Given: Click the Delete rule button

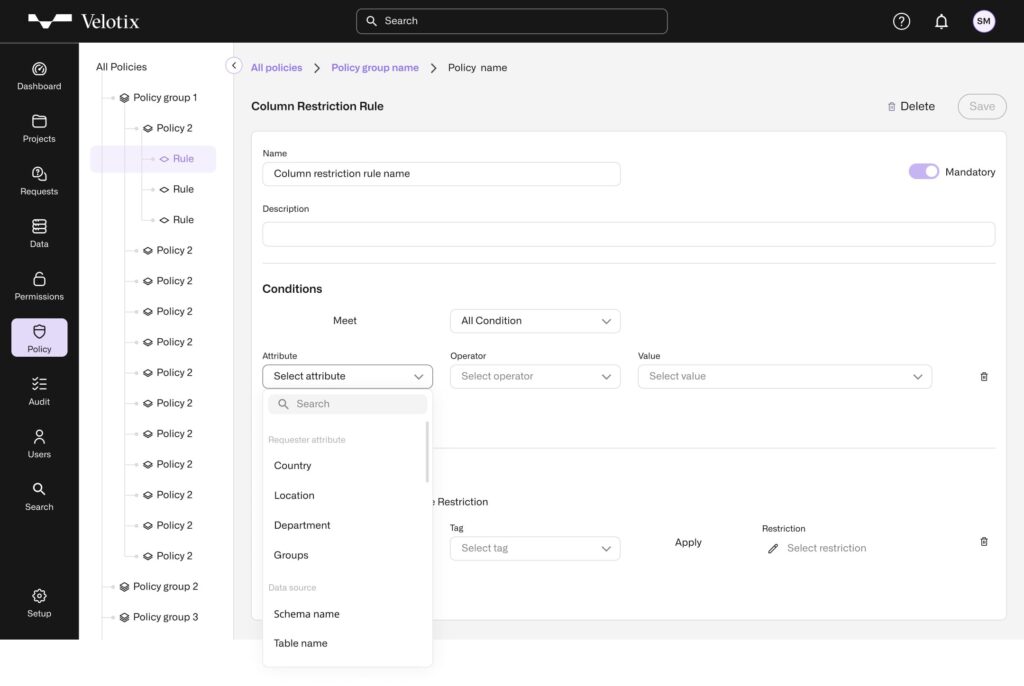Looking at the screenshot, I should tap(911, 106).
